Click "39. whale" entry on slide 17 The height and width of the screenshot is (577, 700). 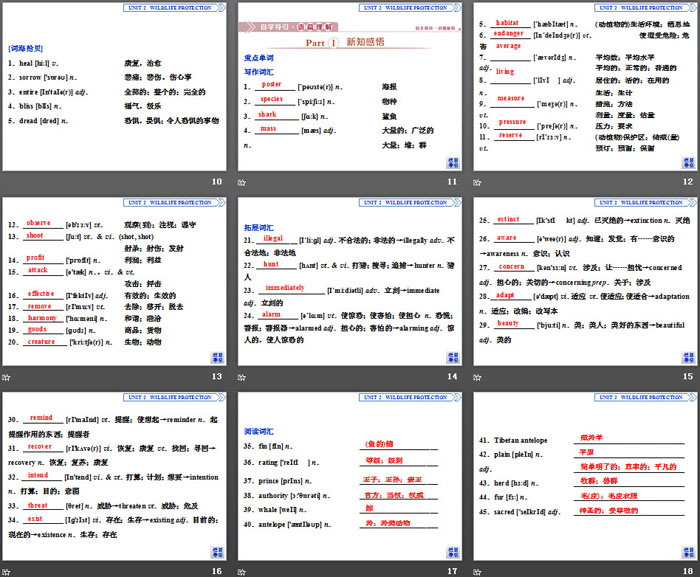point(275,509)
